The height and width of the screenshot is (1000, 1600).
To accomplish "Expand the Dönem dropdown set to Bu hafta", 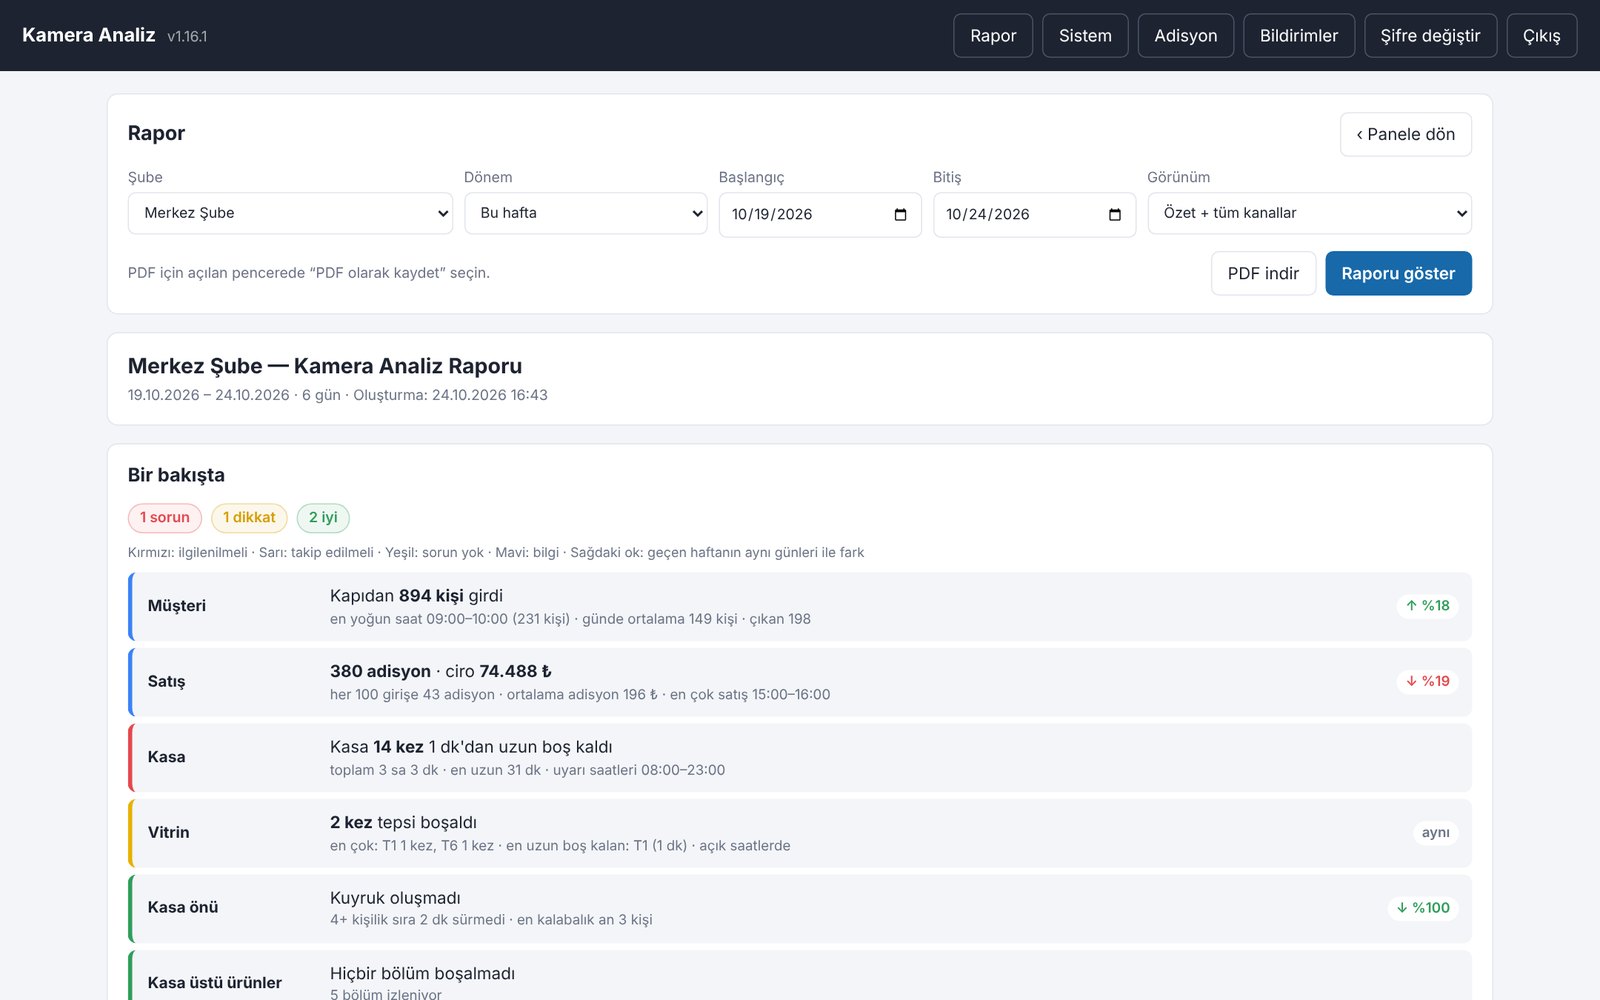I will click(x=586, y=213).
